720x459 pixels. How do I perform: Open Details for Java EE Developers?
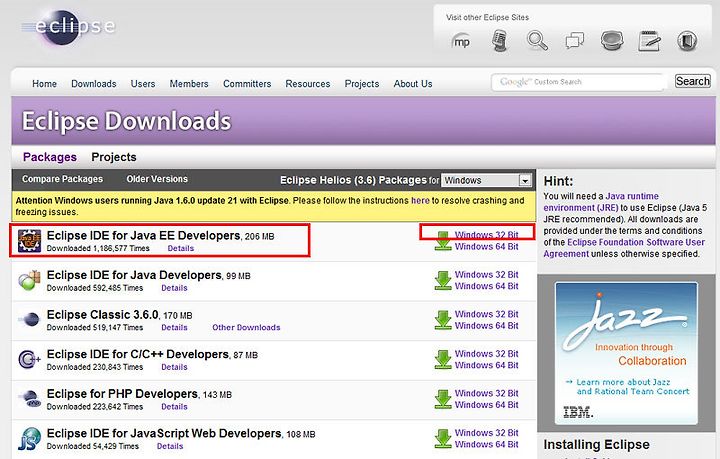(180, 248)
